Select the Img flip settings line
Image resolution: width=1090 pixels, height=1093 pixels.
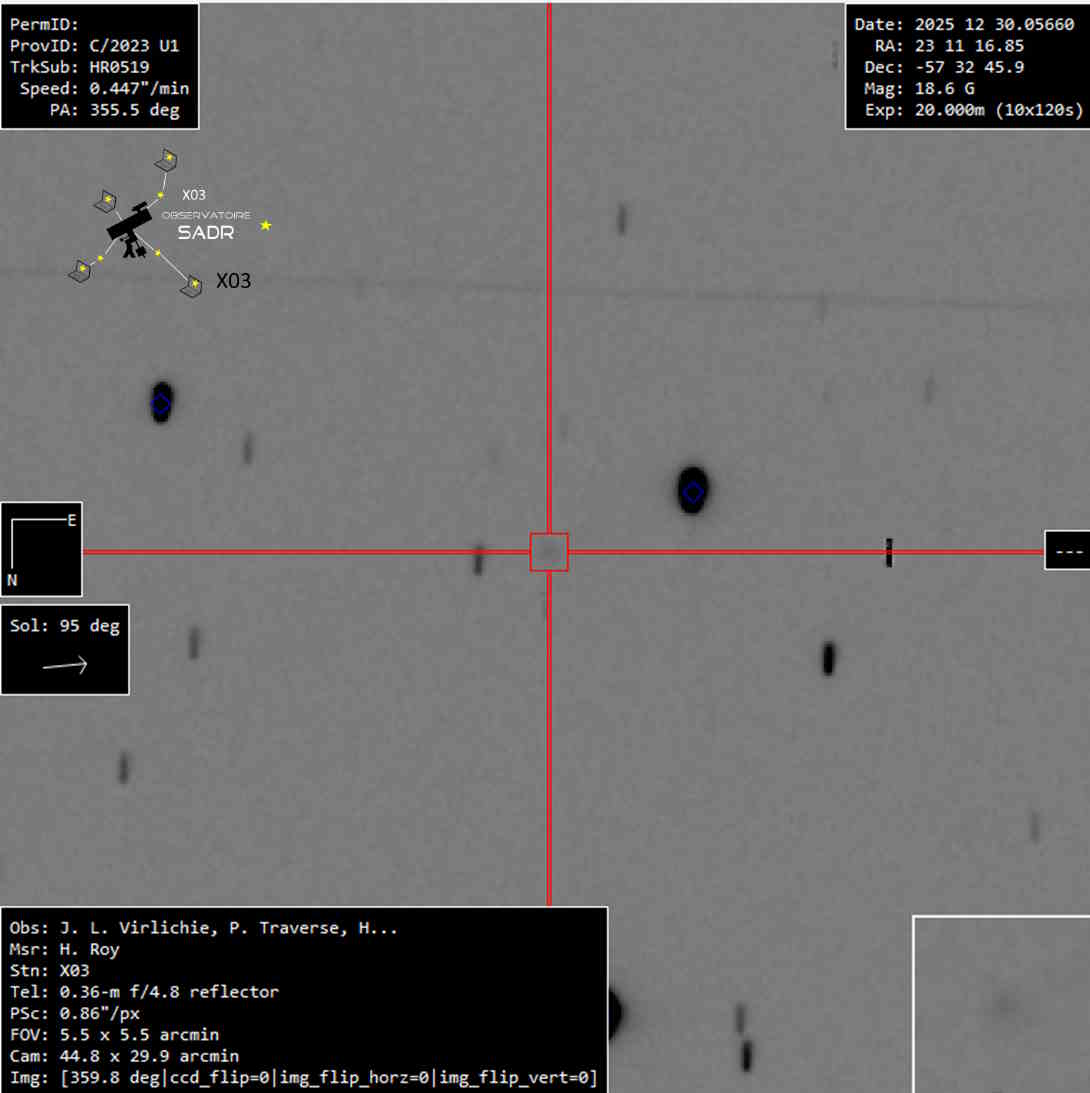pos(303,1077)
